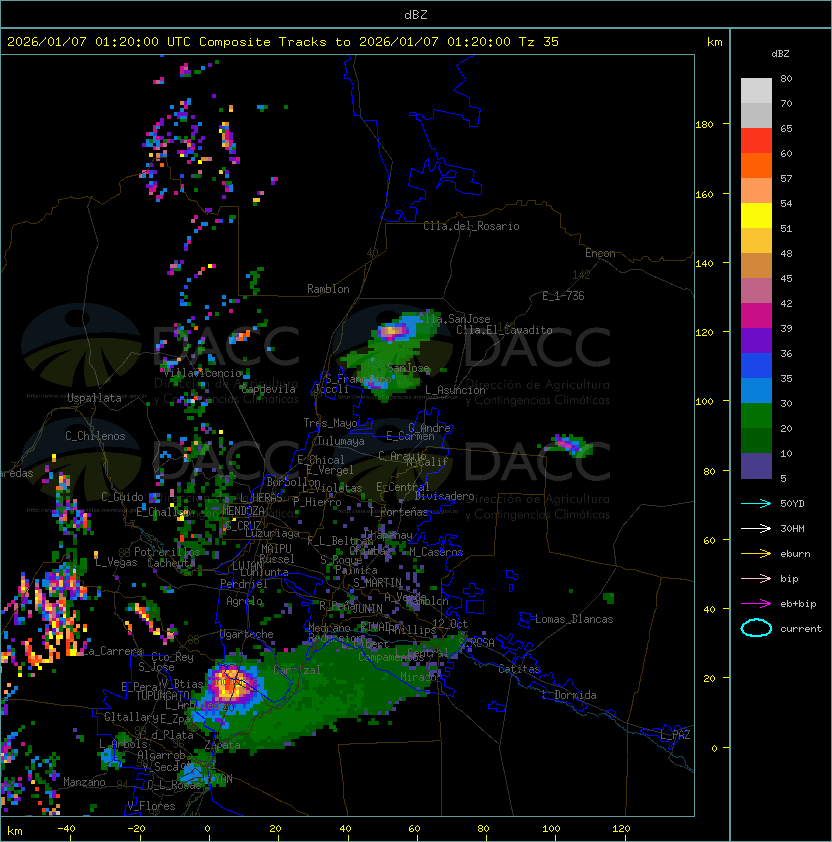Select the Lomas_Blancas location label

pos(573,619)
